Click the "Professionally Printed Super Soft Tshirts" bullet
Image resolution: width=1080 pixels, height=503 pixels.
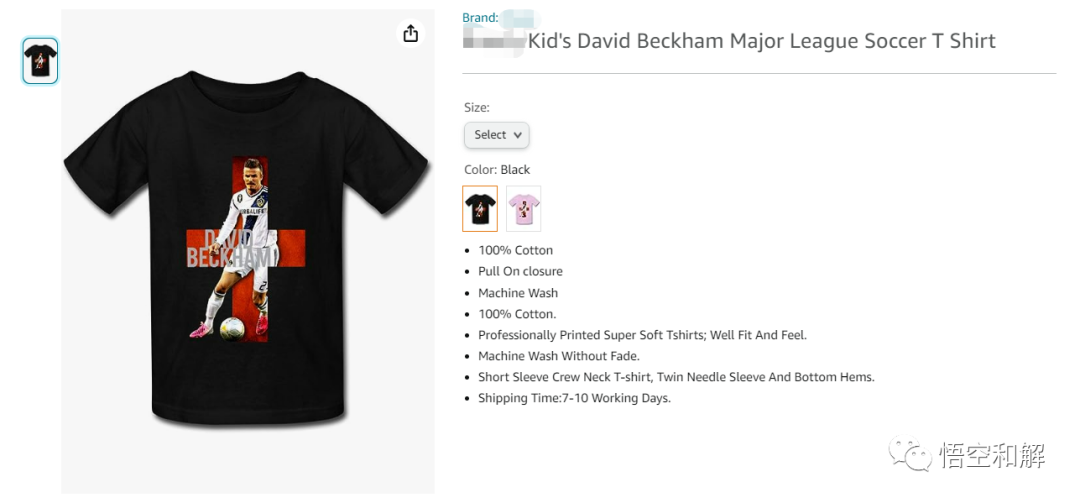pos(642,335)
